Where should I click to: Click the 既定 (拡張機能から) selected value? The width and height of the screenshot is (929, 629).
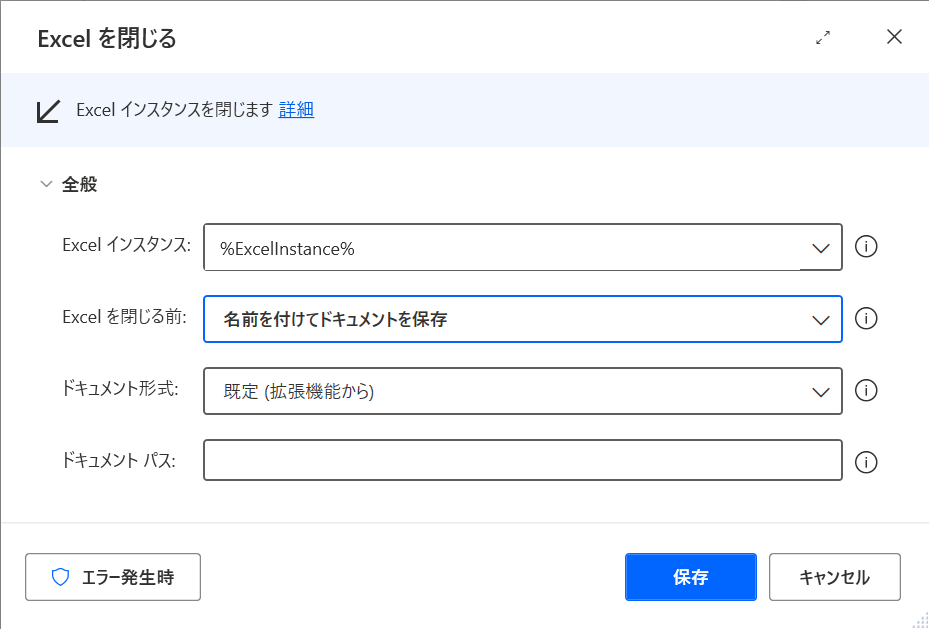(x=298, y=392)
